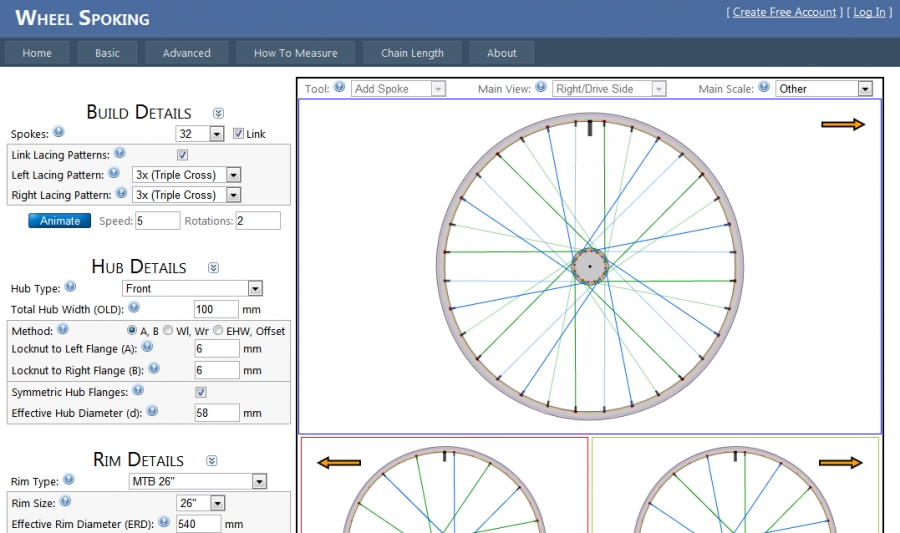Click the hub center in main wheel view

pyautogui.click(x=589, y=266)
